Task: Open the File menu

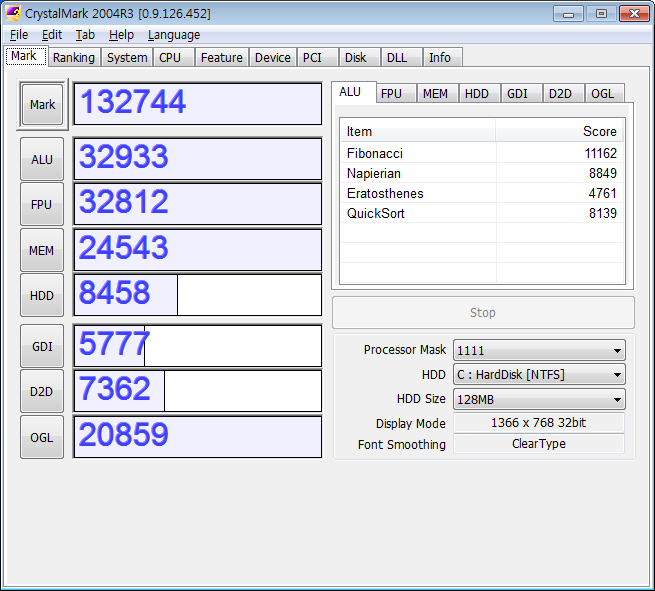Action: pyautogui.click(x=19, y=35)
